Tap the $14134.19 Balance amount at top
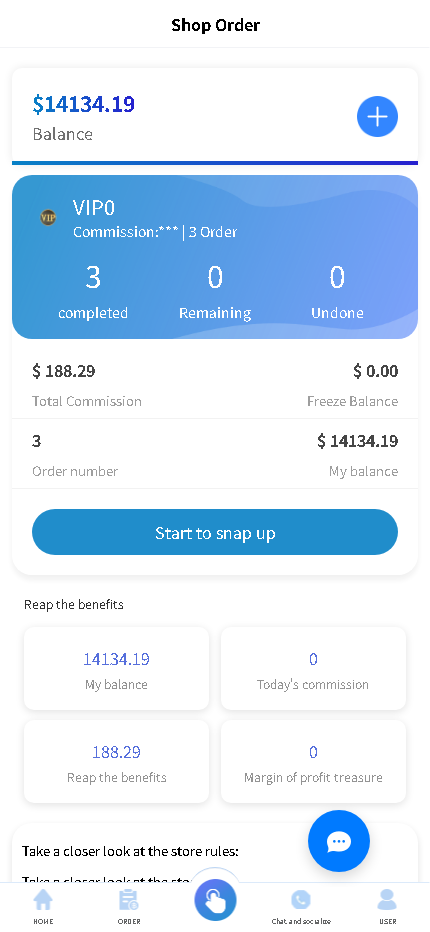The height and width of the screenshot is (932, 430). pyautogui.click(x=84, y=104)
